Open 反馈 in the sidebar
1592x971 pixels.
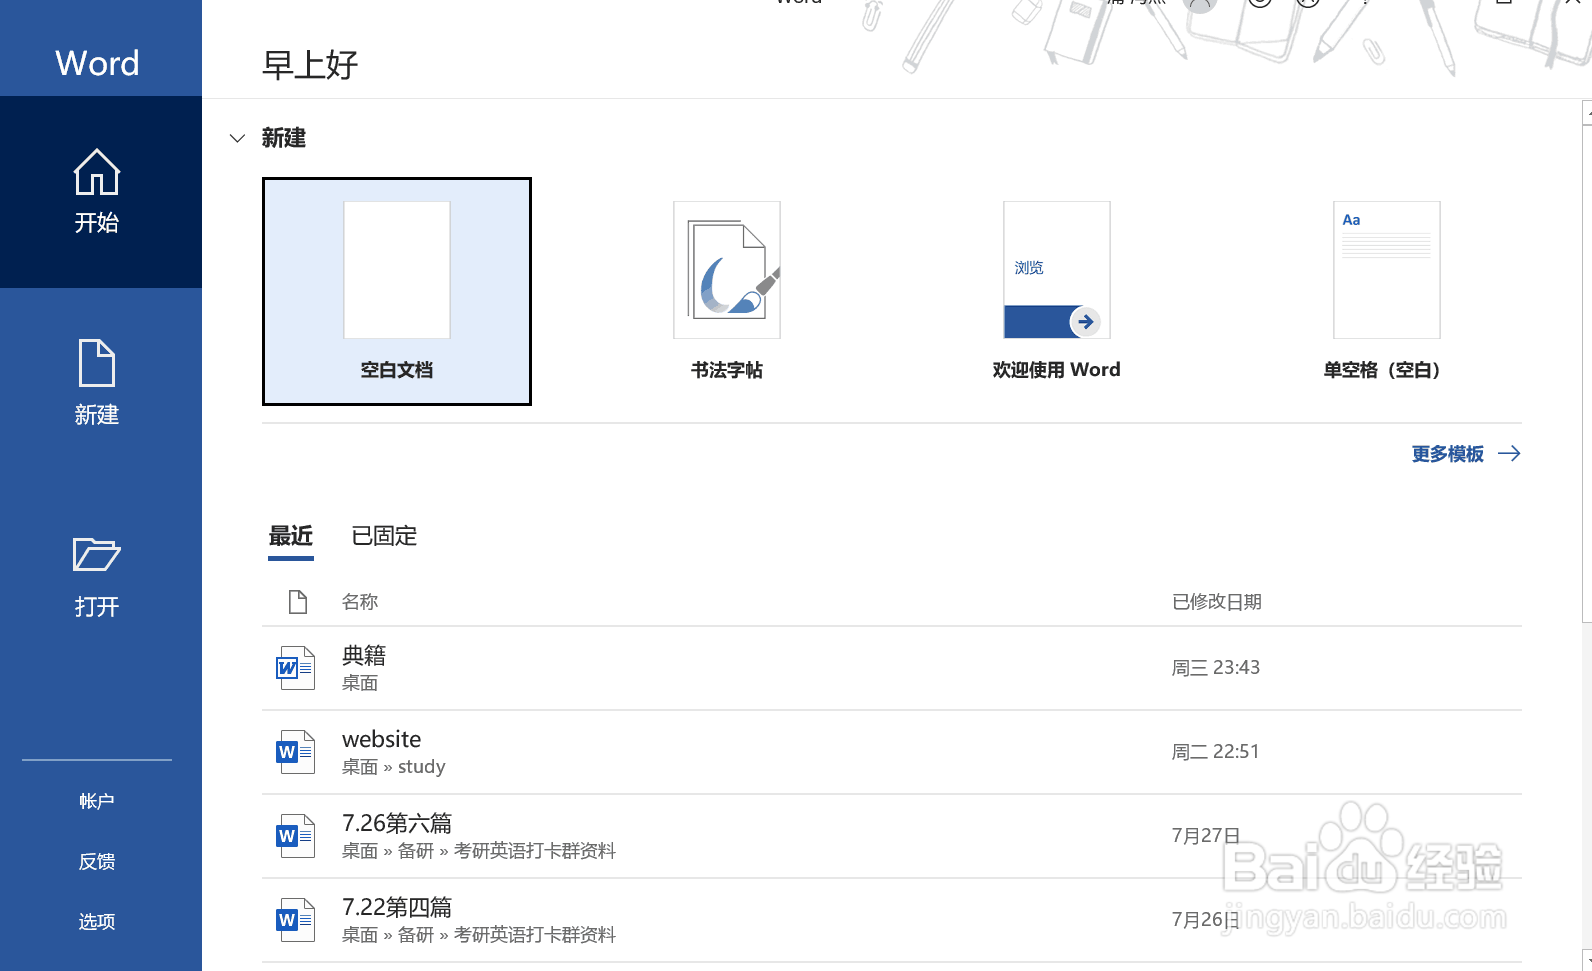(97, 861)
